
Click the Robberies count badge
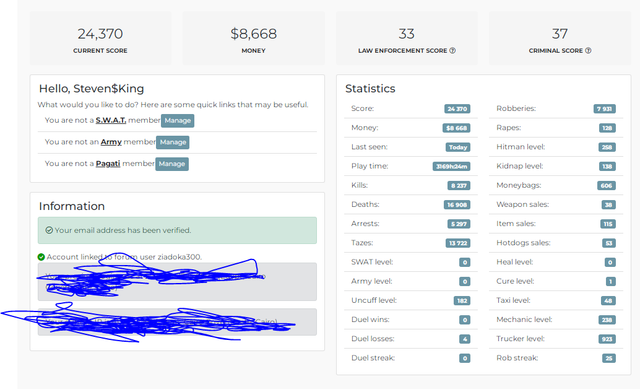(604, 109)
